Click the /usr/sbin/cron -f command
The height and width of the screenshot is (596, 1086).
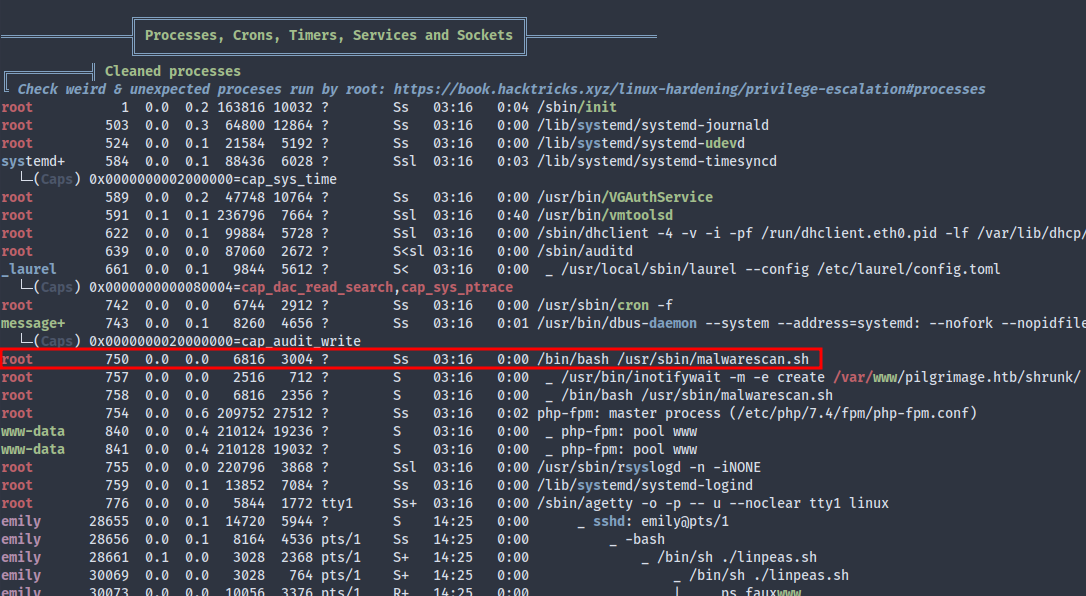tap(603, 305)
